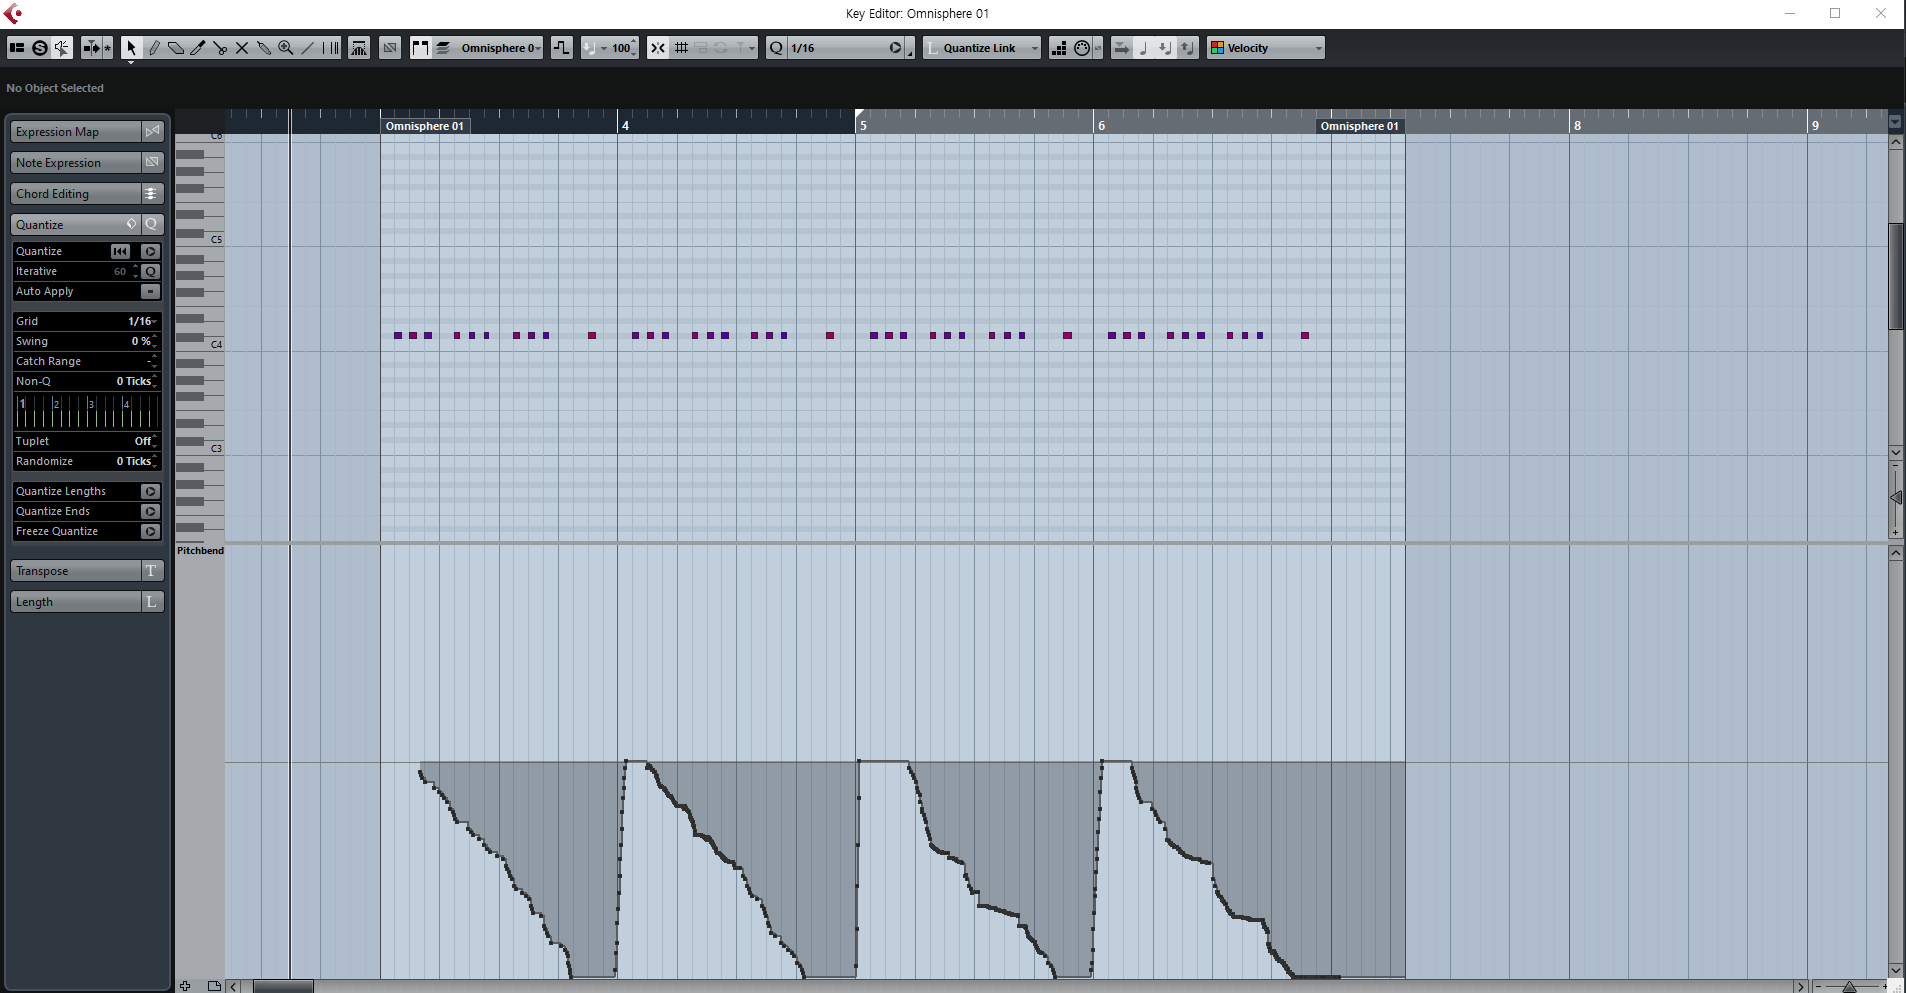The image size is (1906, 993).
Task: Select the Split scissors tool
Action: pyautogui.click(x=220, y=48)
